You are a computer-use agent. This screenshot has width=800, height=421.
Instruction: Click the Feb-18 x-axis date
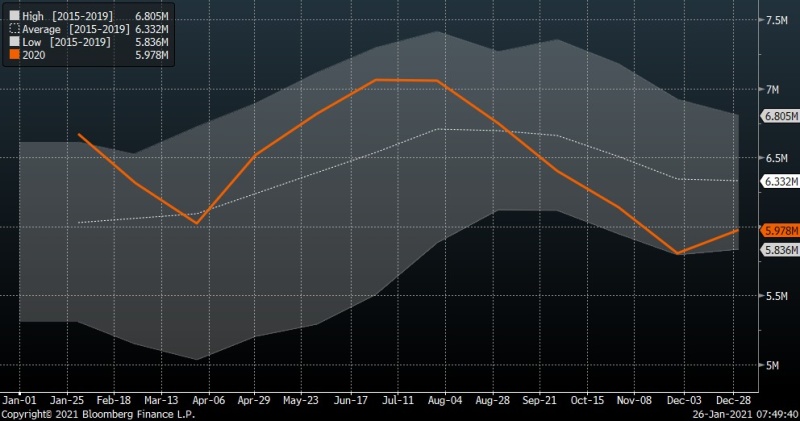[114, 401]
